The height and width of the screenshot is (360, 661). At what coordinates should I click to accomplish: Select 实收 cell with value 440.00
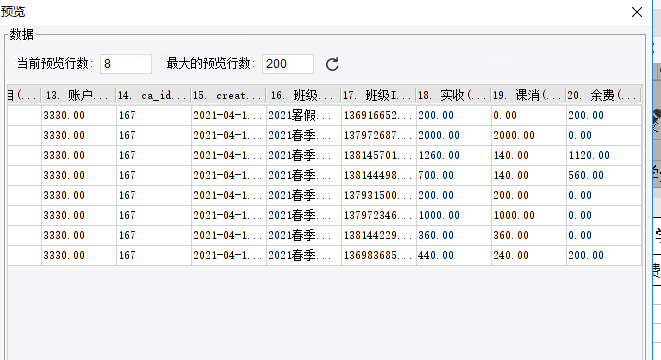tap(454, 255)
